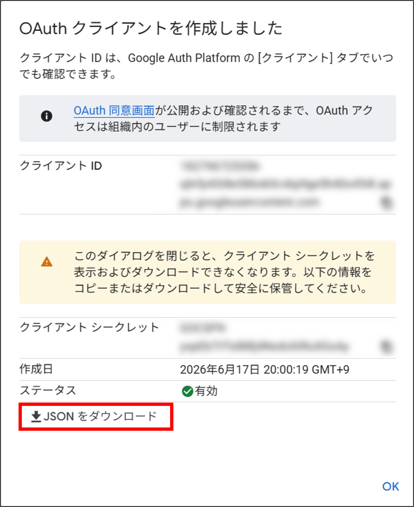Click the download arrow icon beside JSON
Viewport: 414px width, 507px height.
[36, 417]
